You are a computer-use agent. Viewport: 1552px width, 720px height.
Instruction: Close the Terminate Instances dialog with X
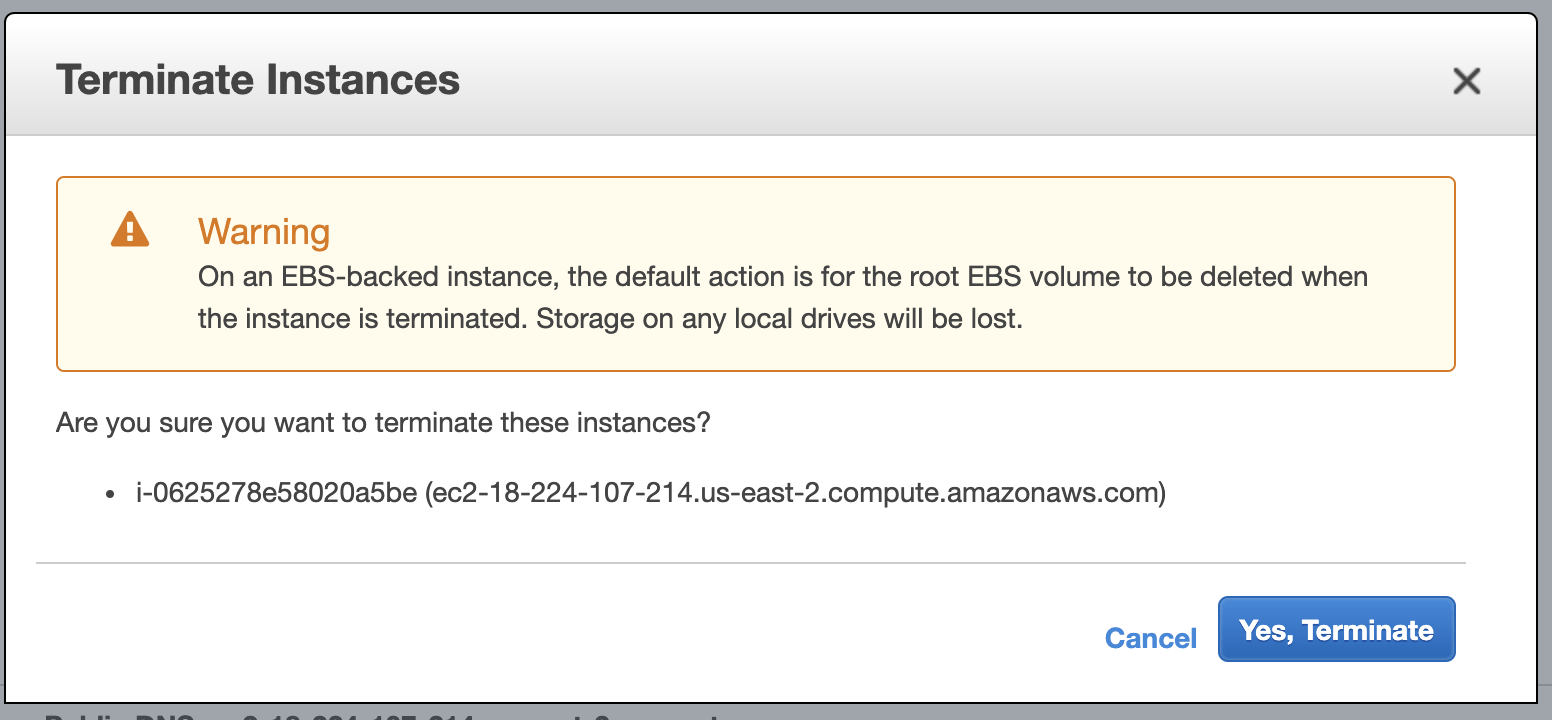point(1466,81)
